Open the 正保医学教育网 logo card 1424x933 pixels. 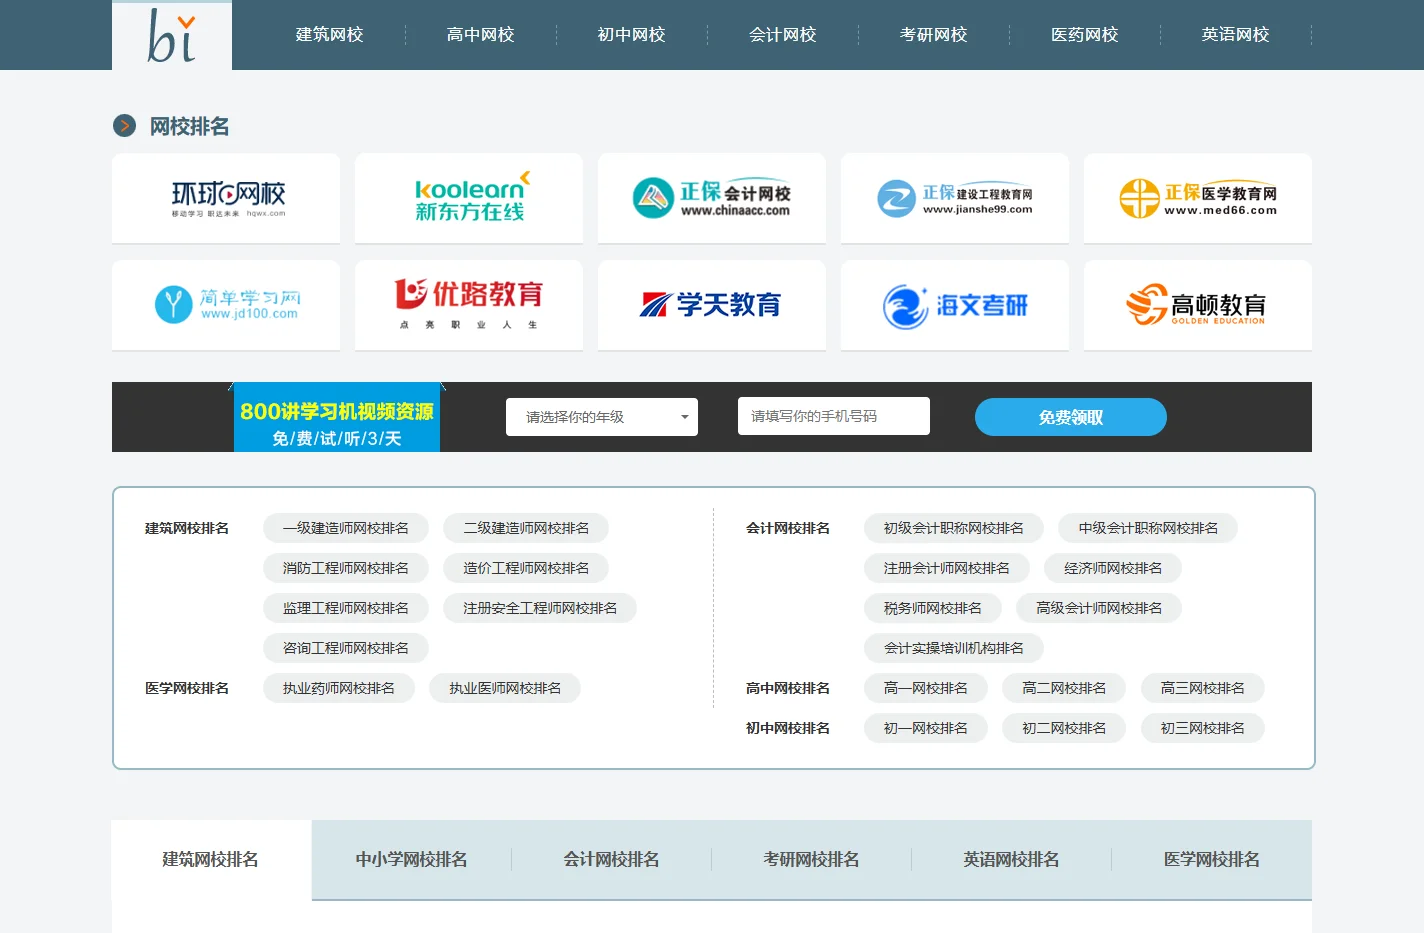[x=1198, y=198]
